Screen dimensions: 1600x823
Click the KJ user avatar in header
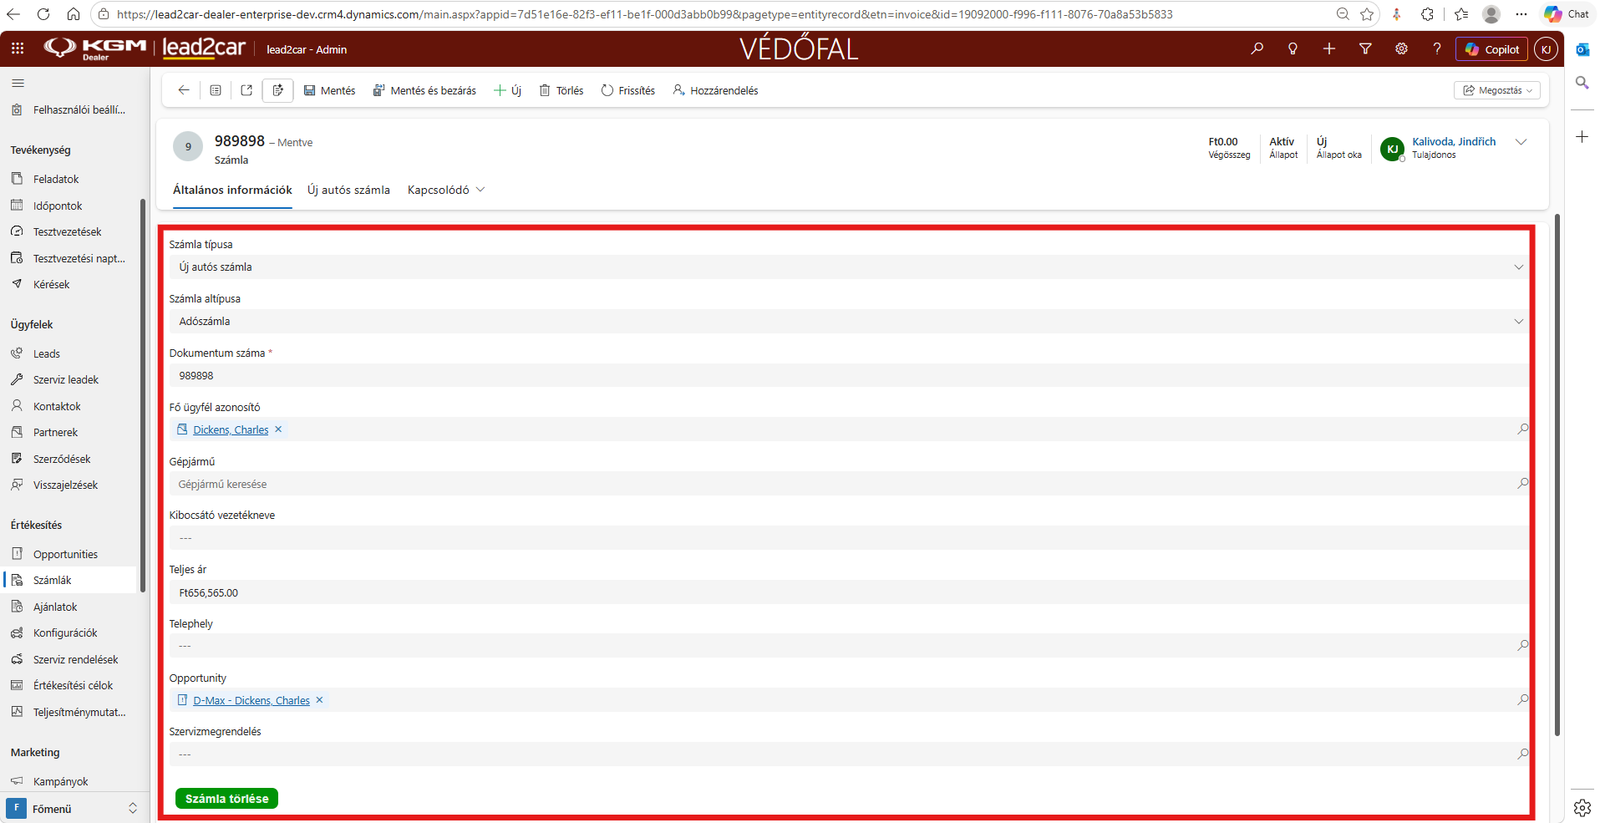click(1546, 49)
